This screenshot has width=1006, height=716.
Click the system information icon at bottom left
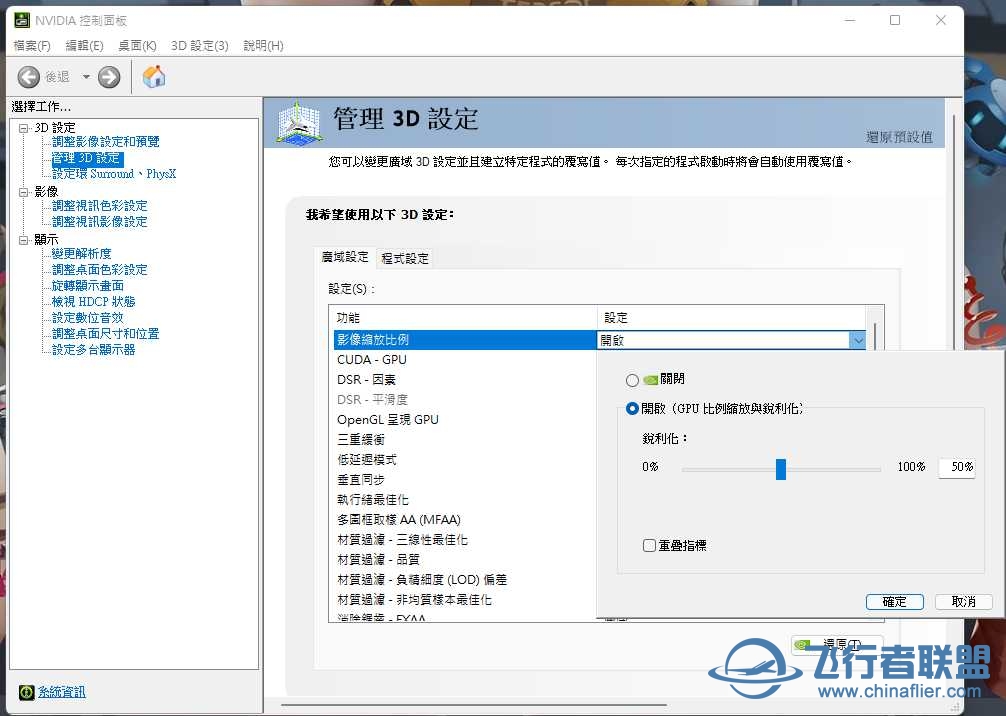pyautogui.click(x=26, y=692)
